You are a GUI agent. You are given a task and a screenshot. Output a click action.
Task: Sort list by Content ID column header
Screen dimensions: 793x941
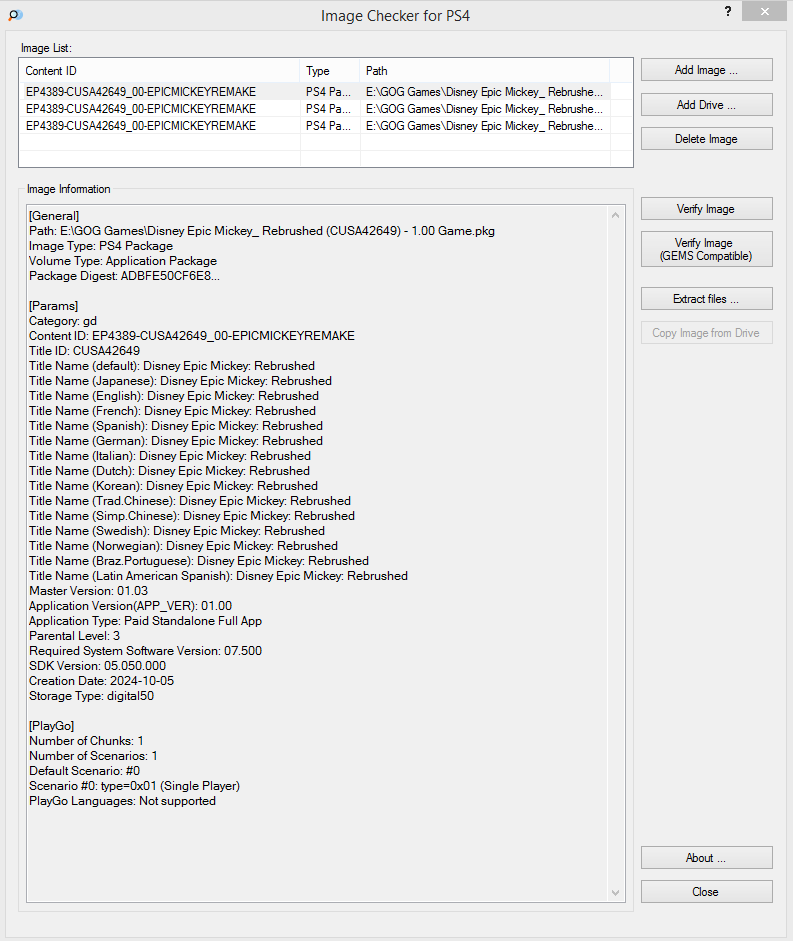tap(159, 71)
